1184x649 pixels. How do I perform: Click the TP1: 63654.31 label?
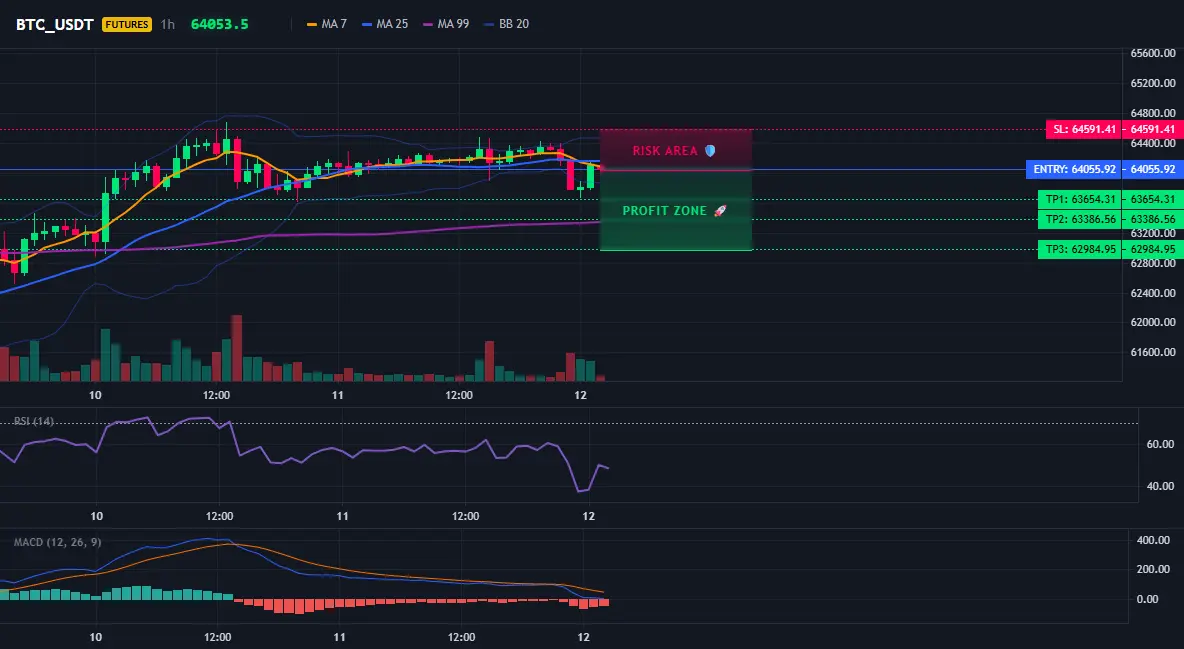[1080, 199]
